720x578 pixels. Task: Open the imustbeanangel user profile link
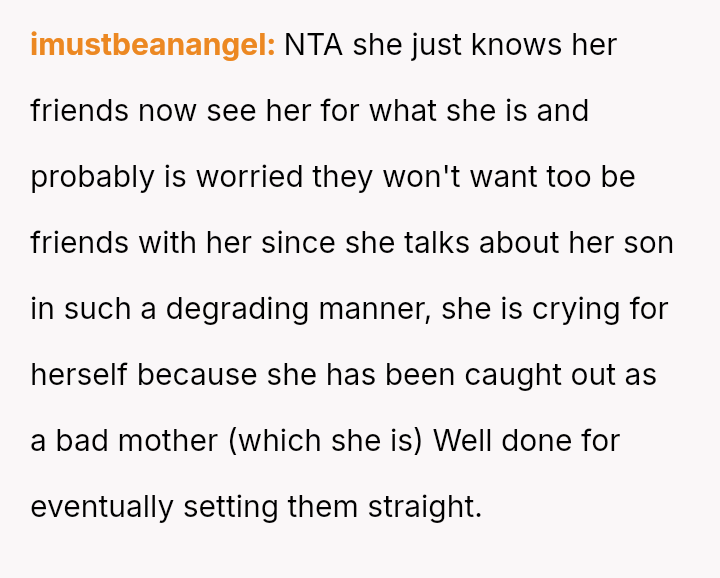(x=152, y=45)
